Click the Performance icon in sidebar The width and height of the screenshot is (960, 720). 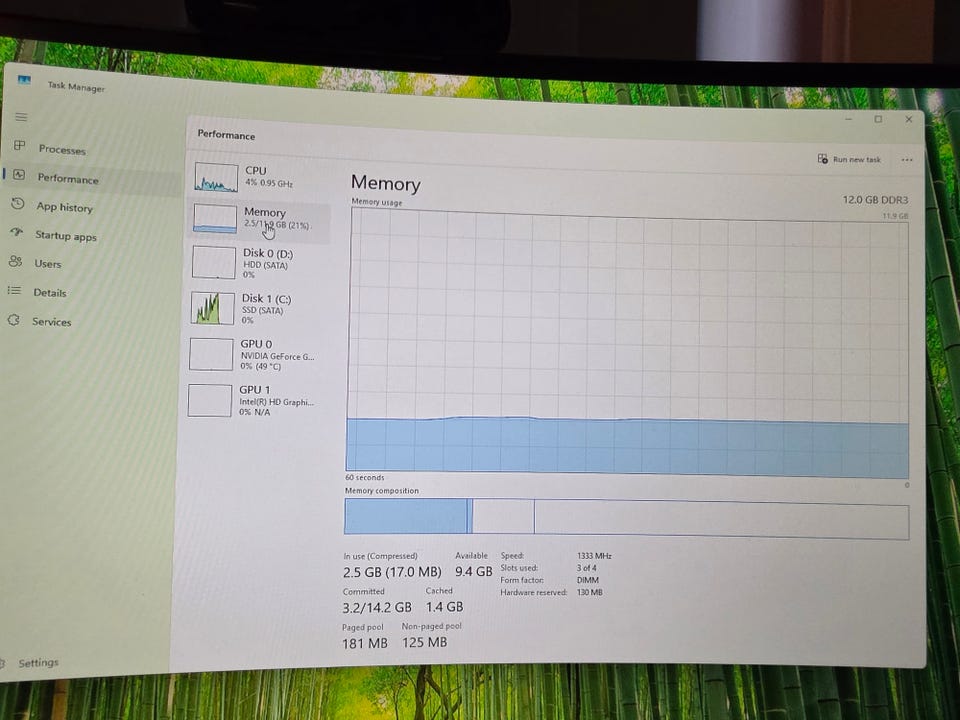tap(19, 175)
